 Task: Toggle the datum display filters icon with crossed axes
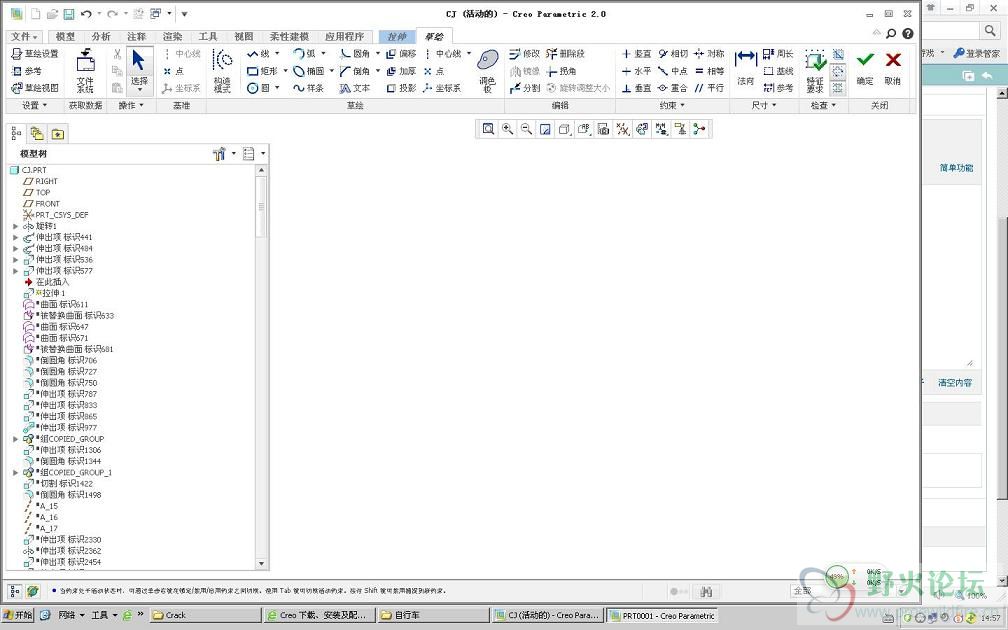(x=622, y=129)
